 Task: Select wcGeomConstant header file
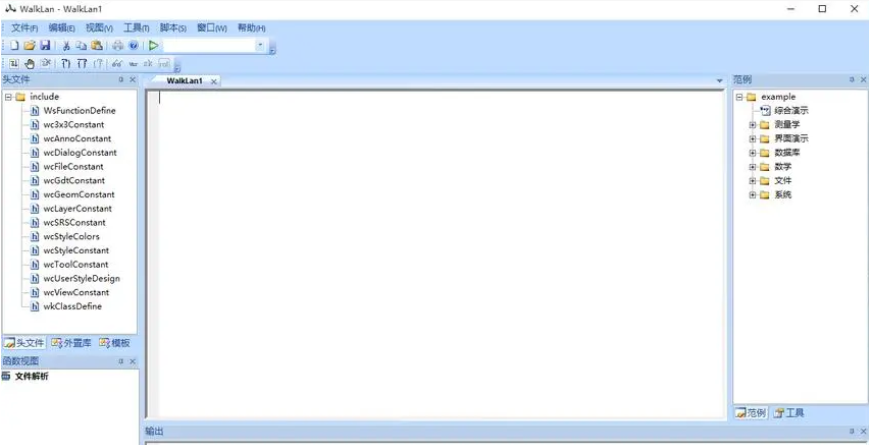click(79, 195)
